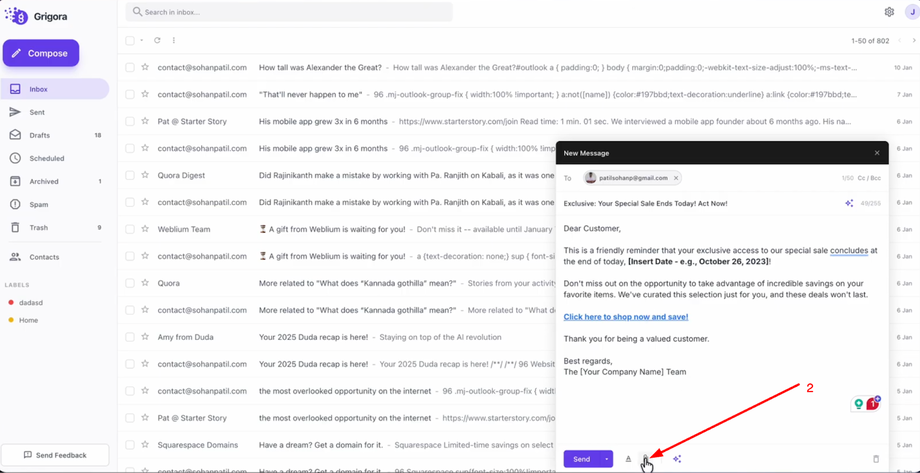The image size is (920, 473).
Task: Refresh the inbox list
Action: pyautogui.click(x=157, y=40)
